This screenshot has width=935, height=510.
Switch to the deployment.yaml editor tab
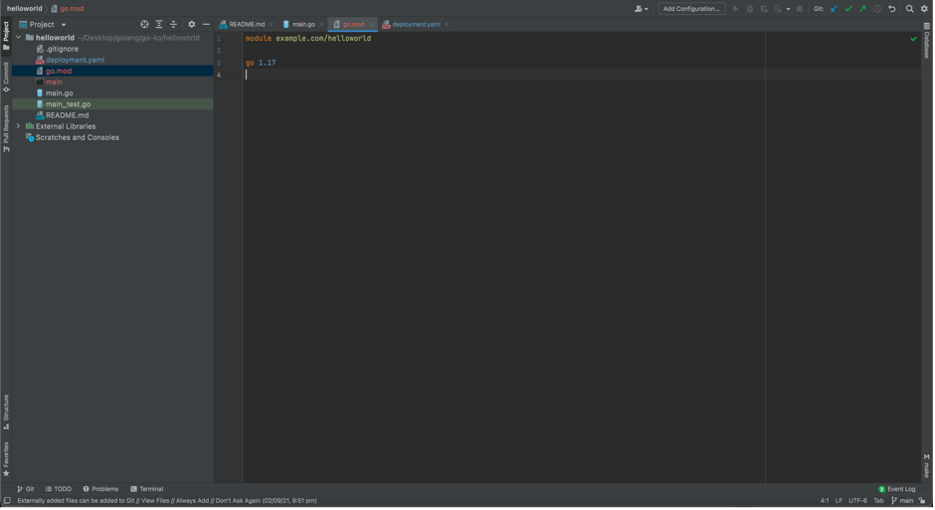pyautogui.click(x=414, y=24)
